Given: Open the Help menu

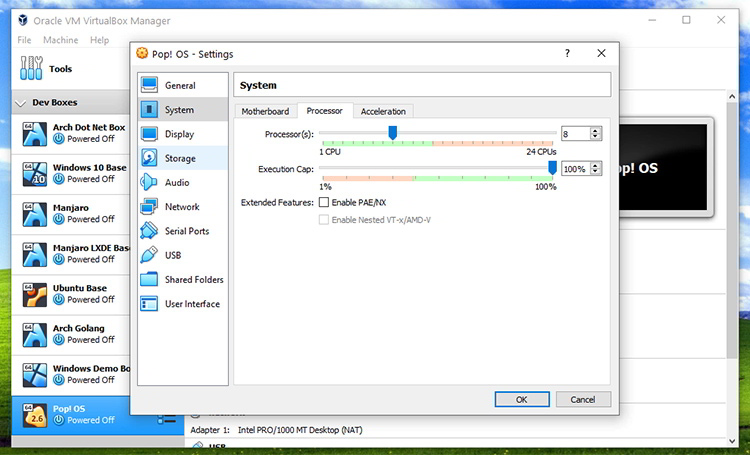Looking at the screenshot, I should 99,40.
